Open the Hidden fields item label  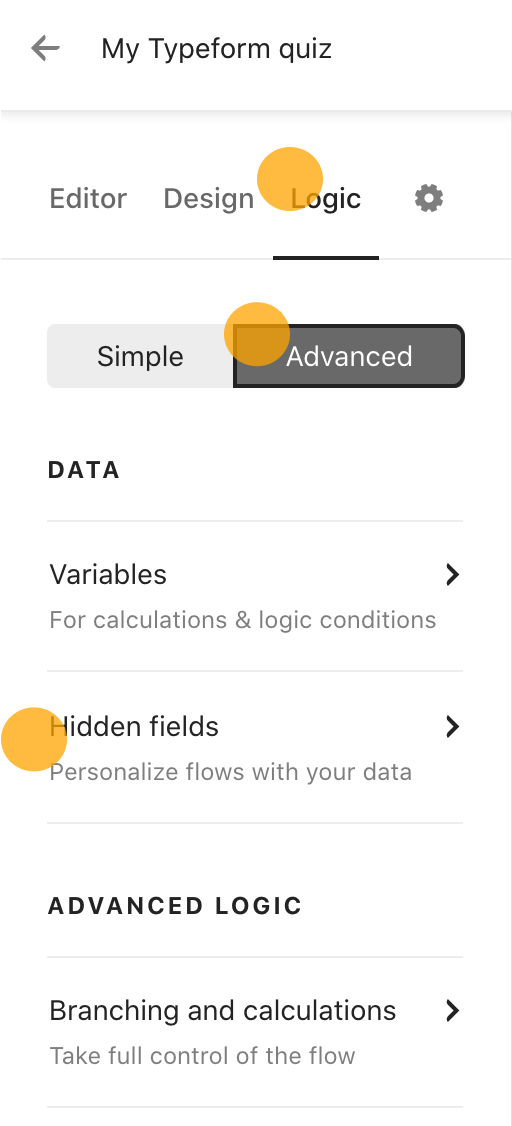point(134,727)
